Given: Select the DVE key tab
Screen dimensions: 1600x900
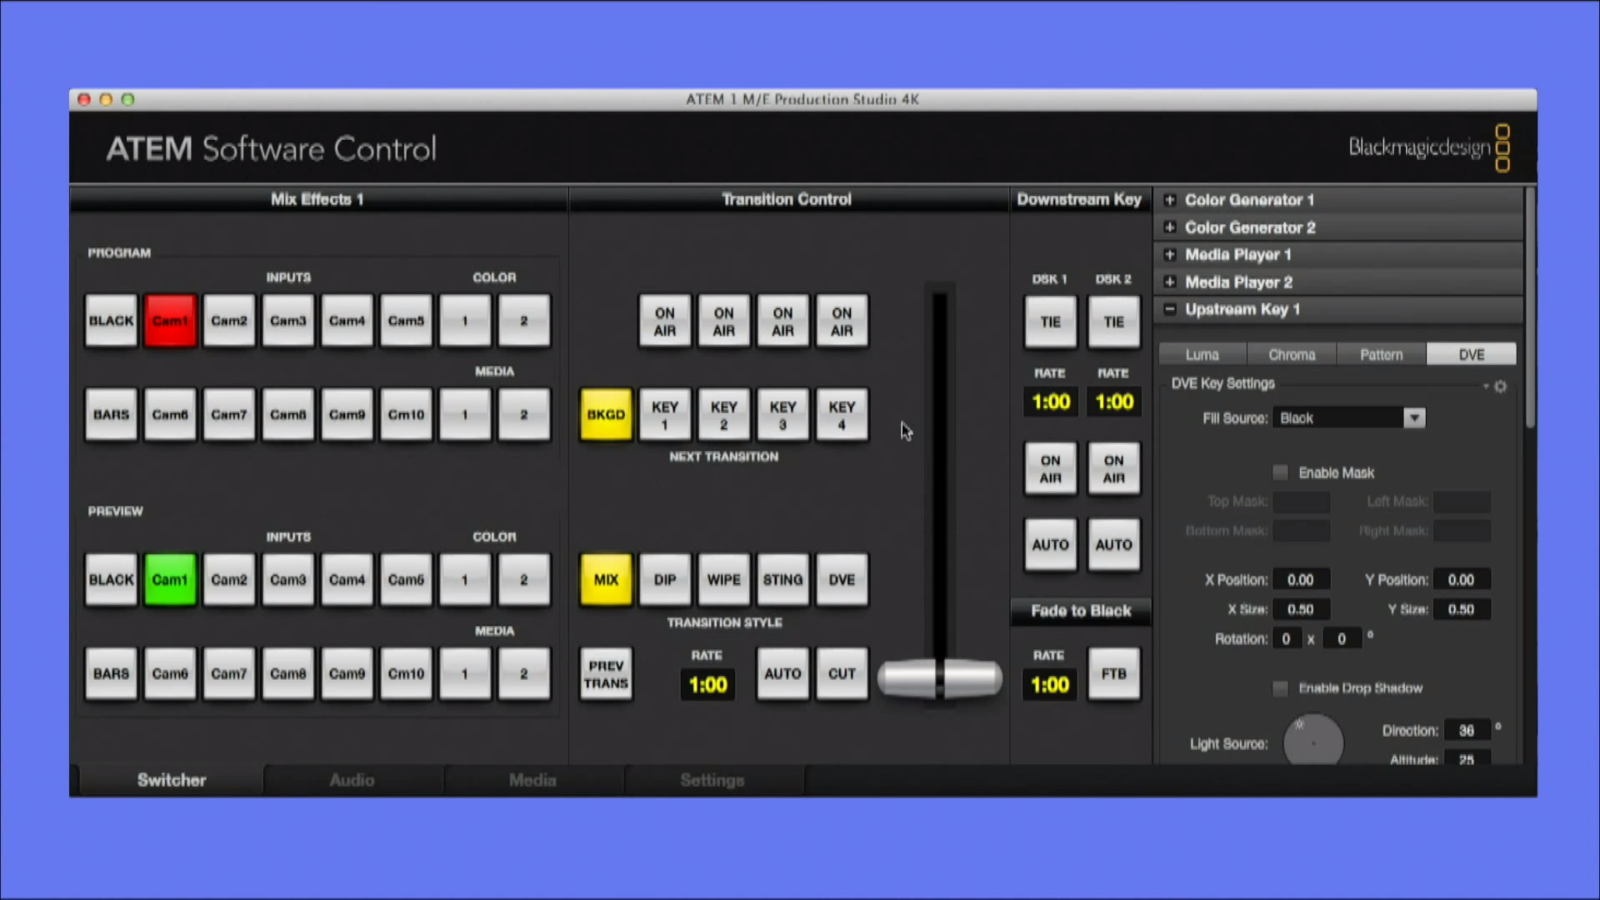Looking at the screenshot, I should 1471,355.
